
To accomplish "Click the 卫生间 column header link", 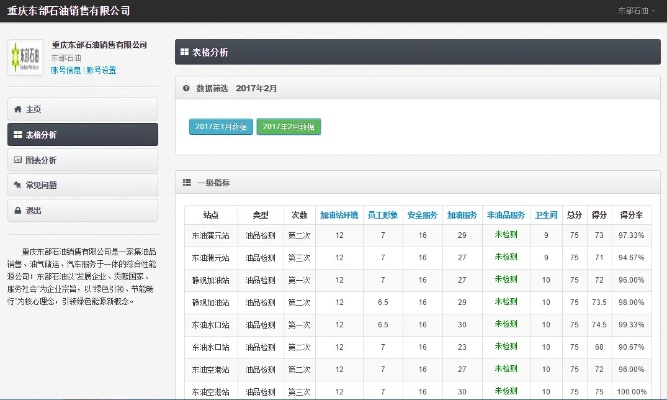I will (546, 215).
